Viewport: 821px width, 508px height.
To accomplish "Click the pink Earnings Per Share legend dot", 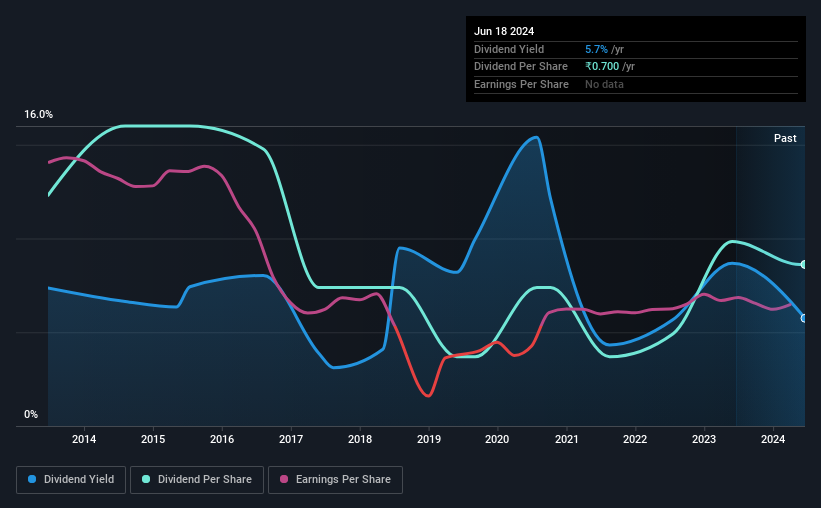I will (284, 479).
